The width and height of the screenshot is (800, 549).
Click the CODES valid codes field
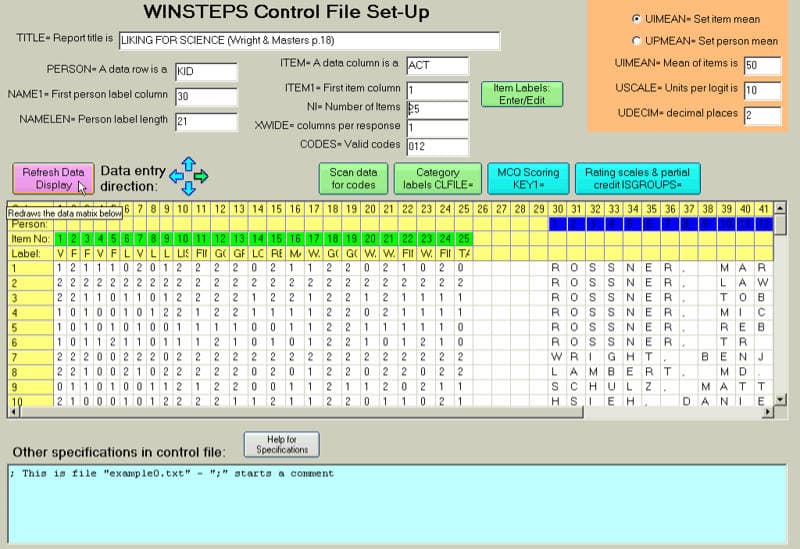point(437,147)
